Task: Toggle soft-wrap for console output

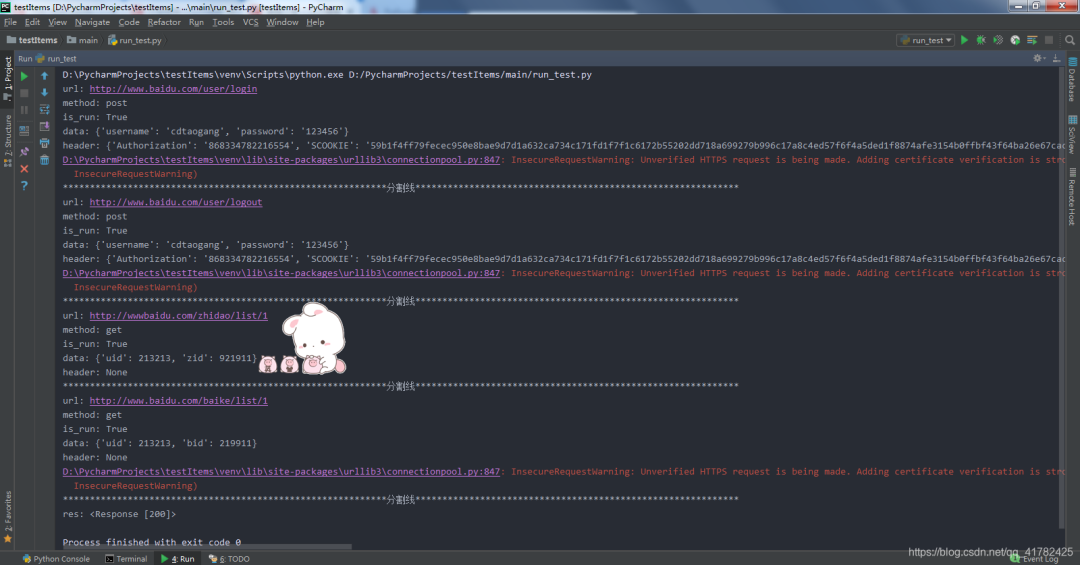Action: click(x=45, y=110)
